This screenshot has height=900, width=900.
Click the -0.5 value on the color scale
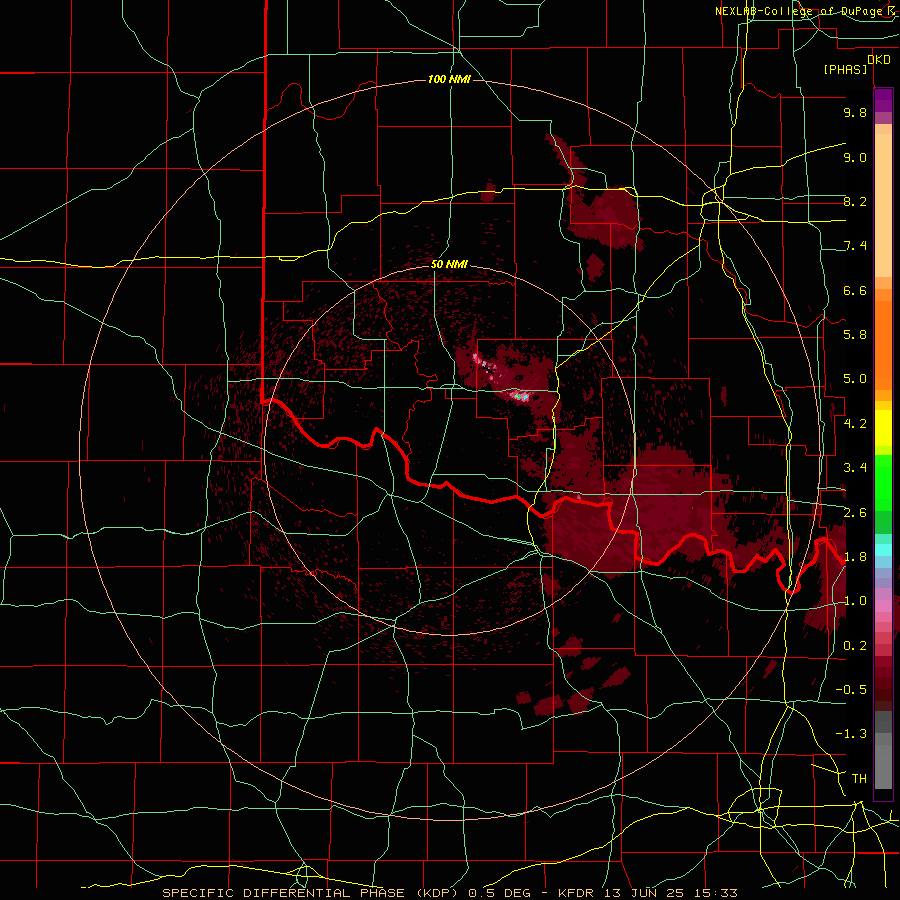coord(851,689)
